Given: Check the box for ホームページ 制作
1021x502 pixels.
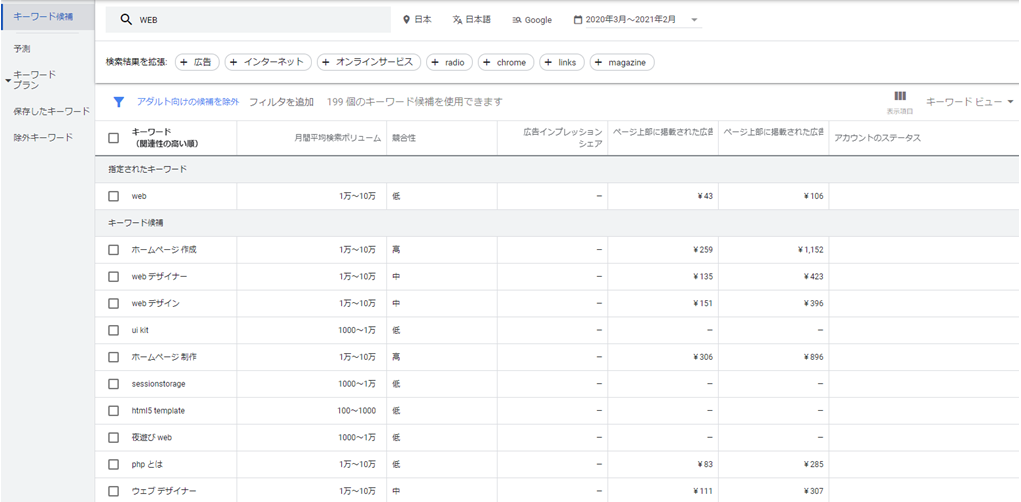Looking at the screenshot, I should point(114,357).
